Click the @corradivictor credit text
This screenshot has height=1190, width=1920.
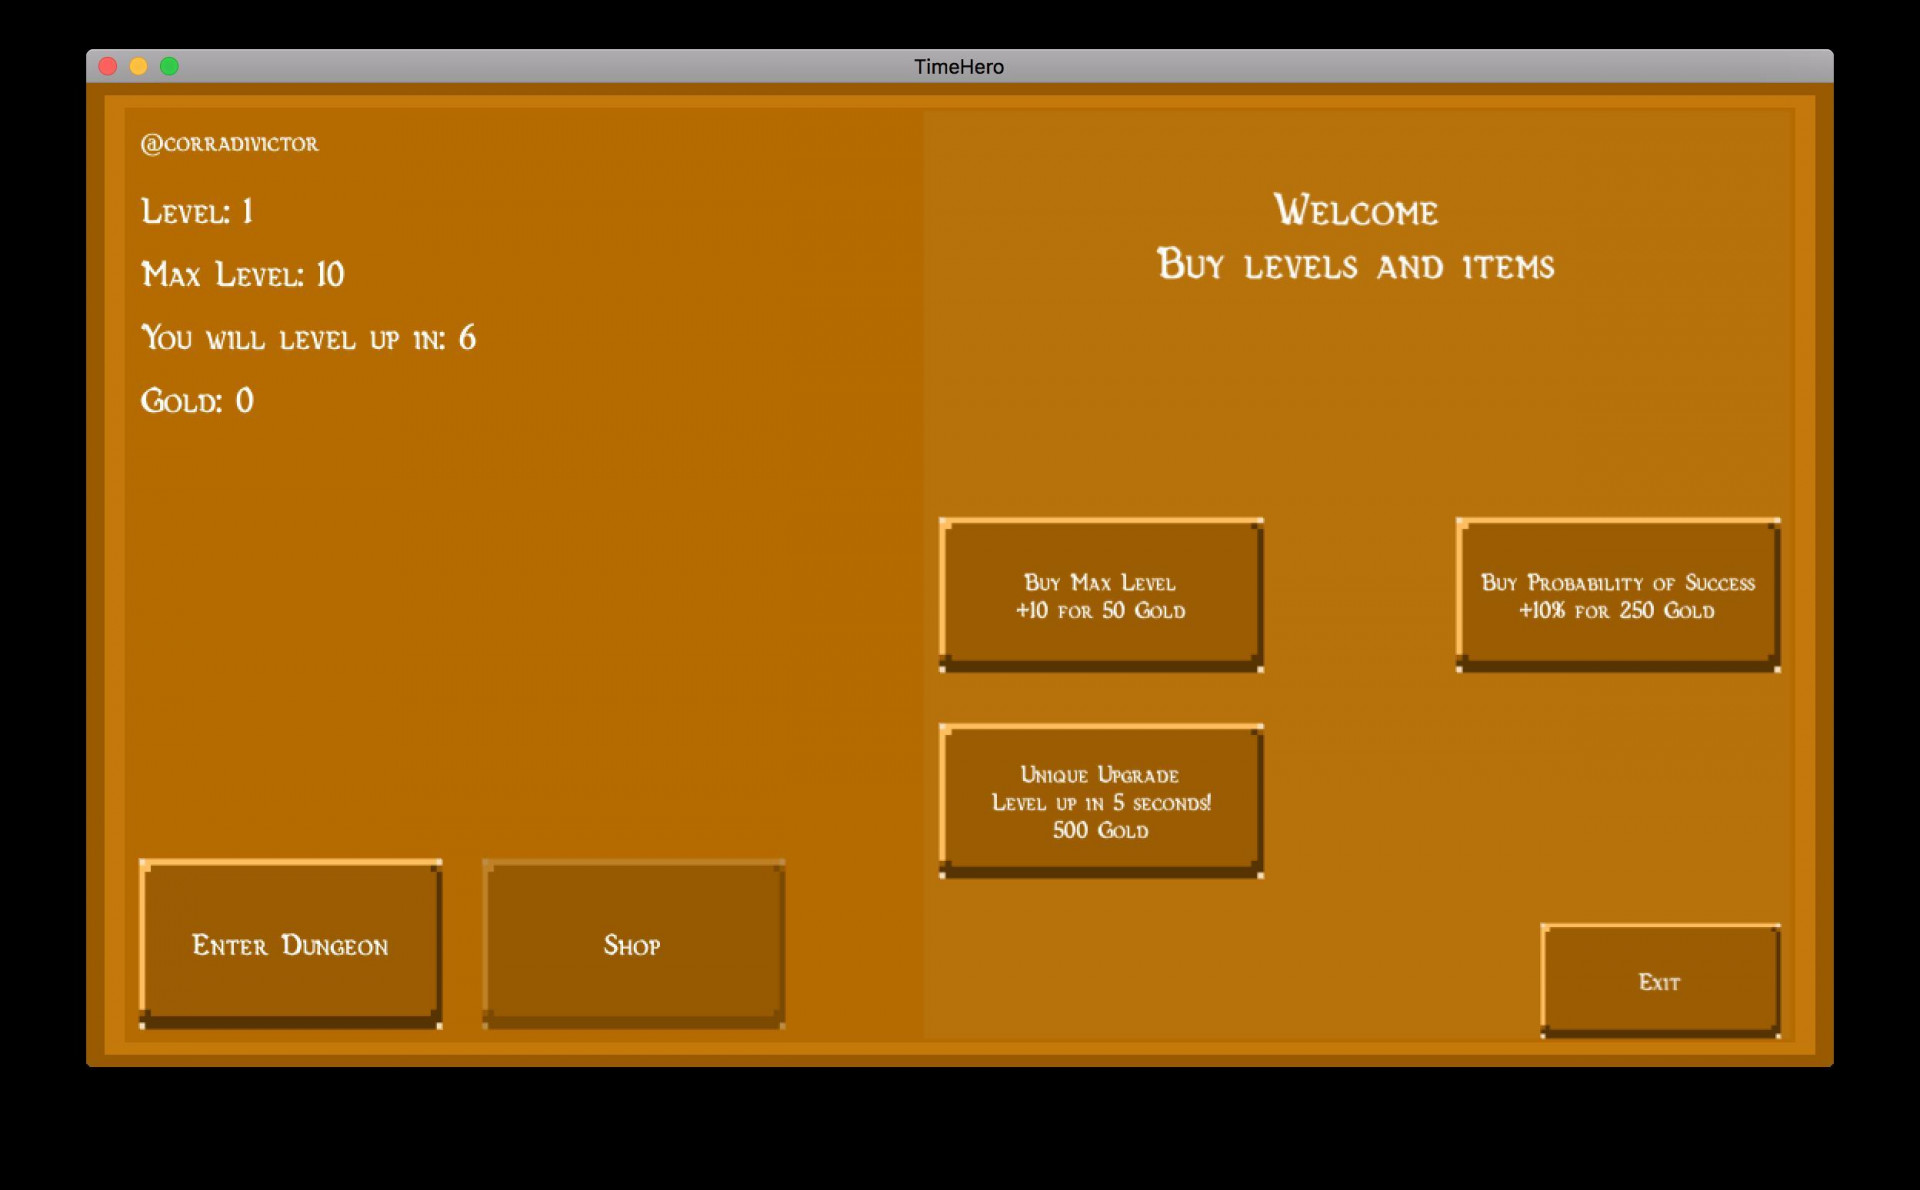point(230,144)
